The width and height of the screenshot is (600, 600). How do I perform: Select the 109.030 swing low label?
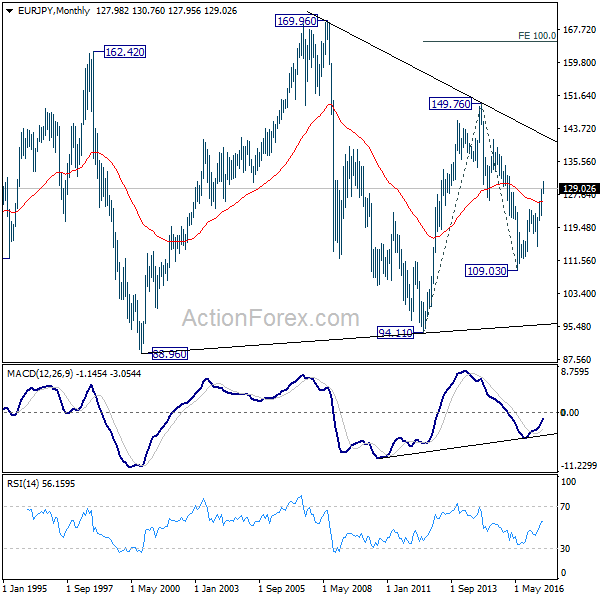click(x=486, y=271)
